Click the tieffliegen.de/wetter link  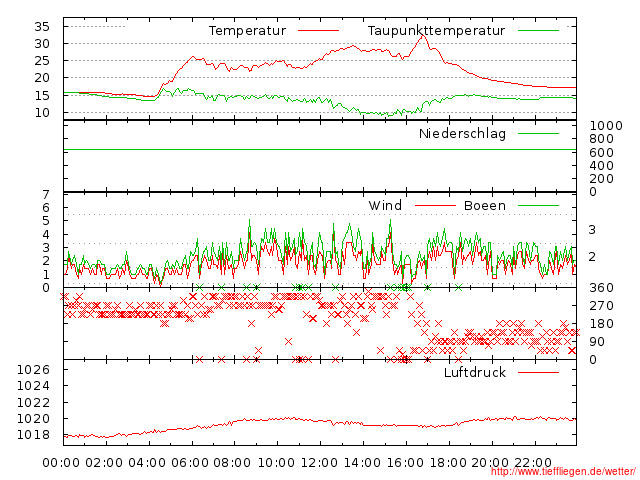click(x=563, y=471)
